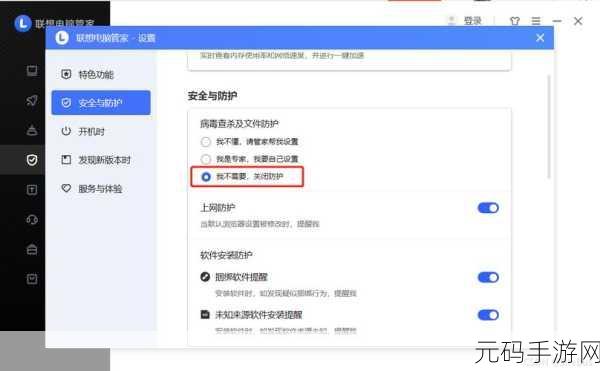Click the description text under 上网防护
This screenshot has width=600, height=371.
[260, 224]
